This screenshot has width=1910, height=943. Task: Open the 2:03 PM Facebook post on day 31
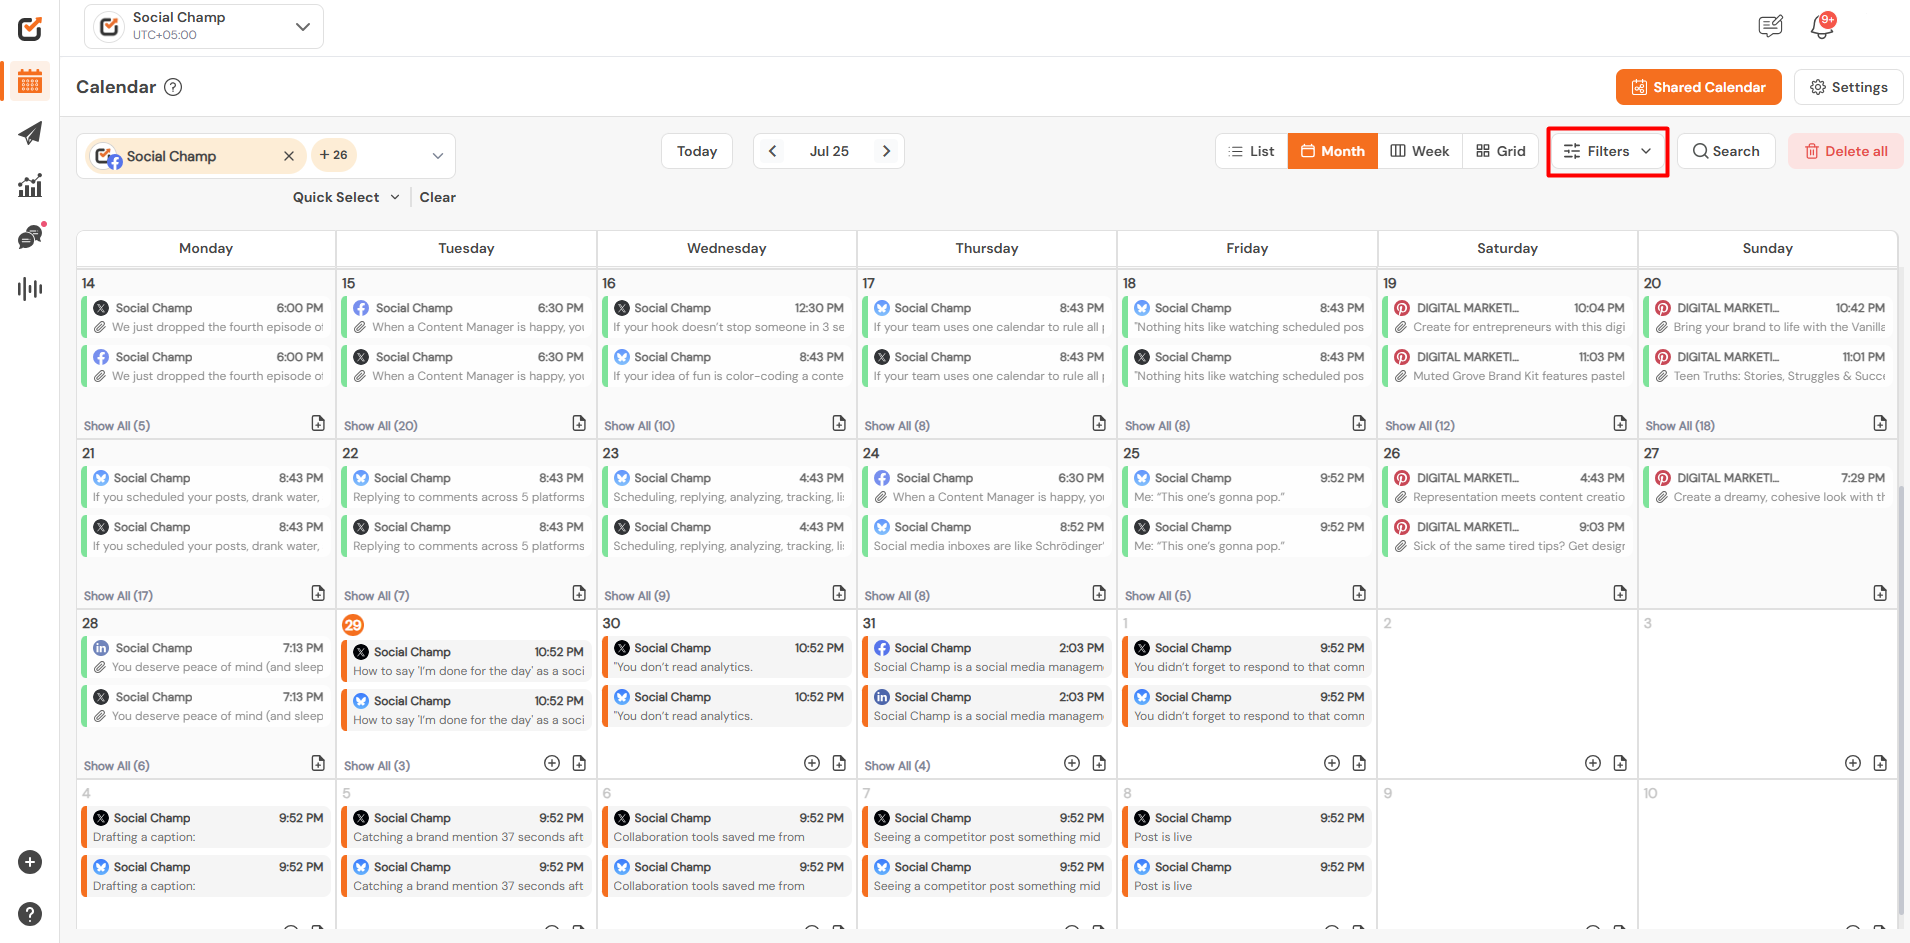point(988,658)
